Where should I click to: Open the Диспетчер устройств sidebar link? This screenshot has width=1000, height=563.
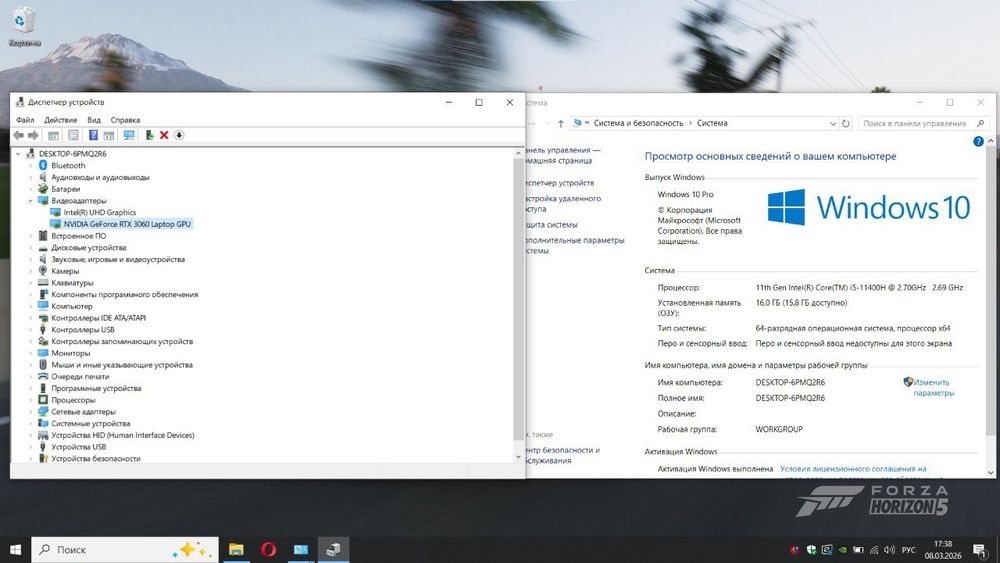[559, 183]
